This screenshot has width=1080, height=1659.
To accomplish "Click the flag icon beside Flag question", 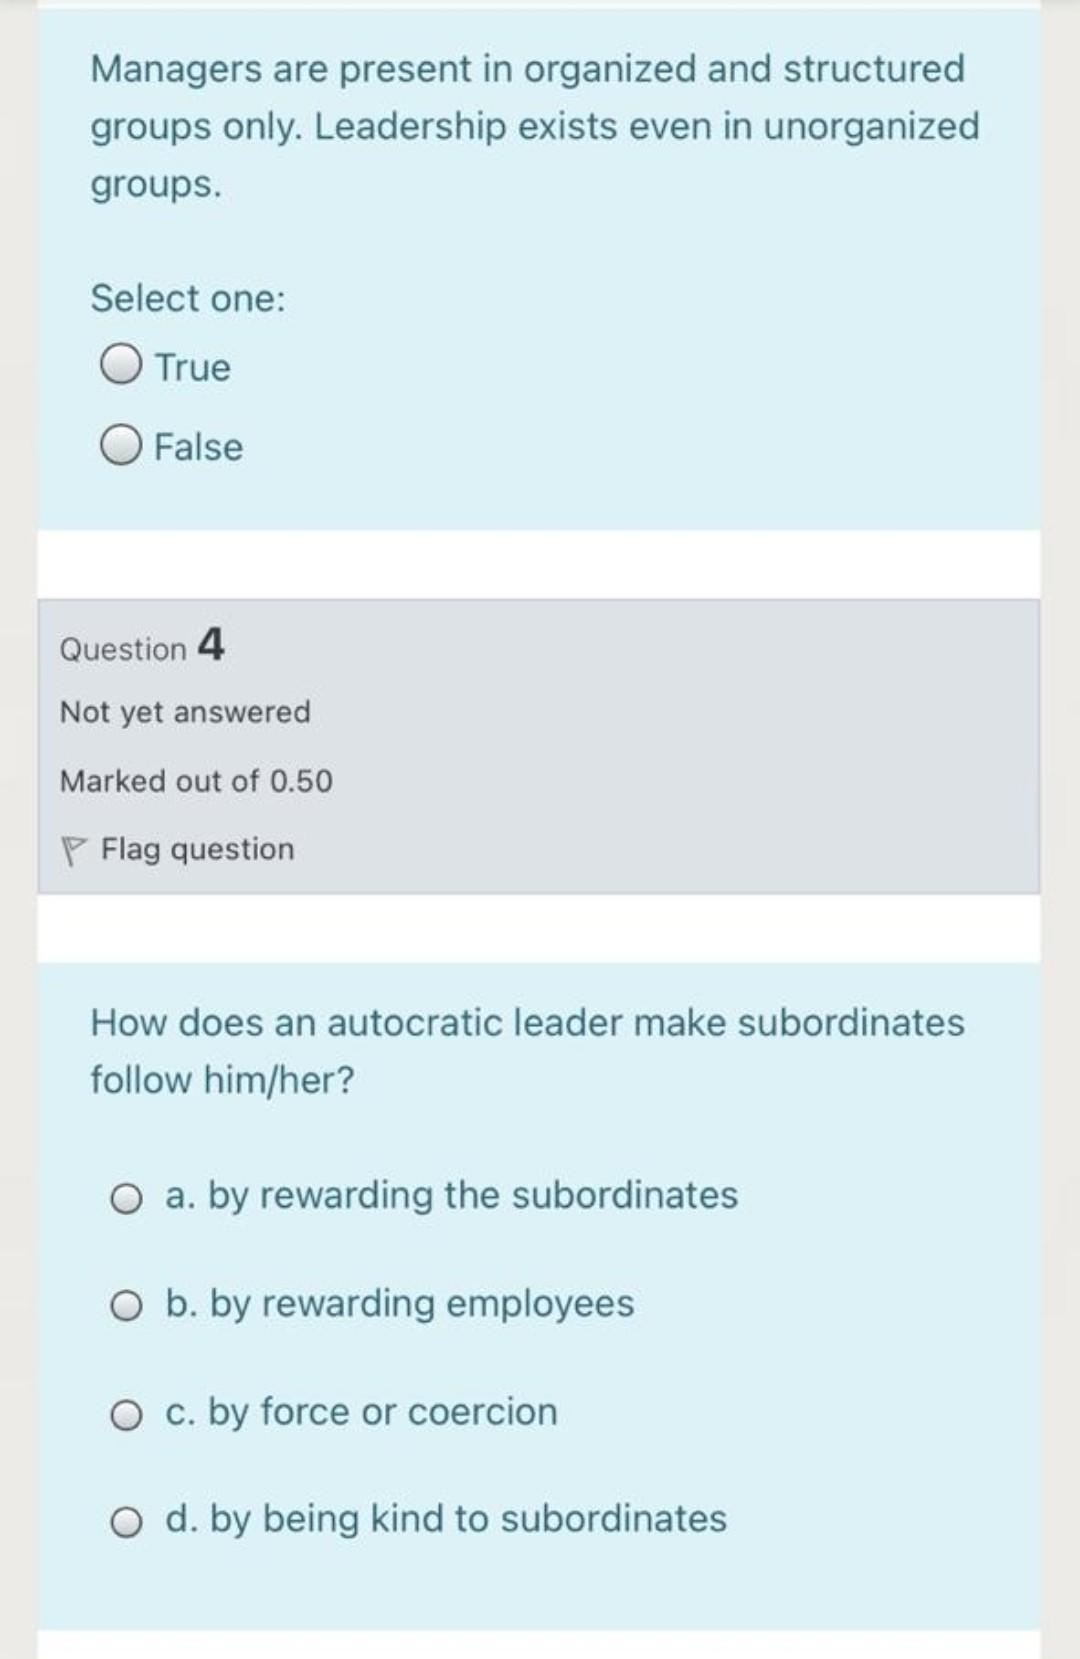I will pos(74,849).
